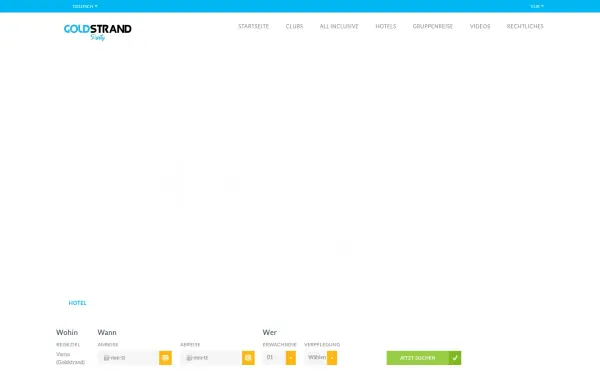This screenshot has width=600, height=375.
Task: Open the Gruppenreise menu item
Action: pyautogui.click(x=433, y=26)
